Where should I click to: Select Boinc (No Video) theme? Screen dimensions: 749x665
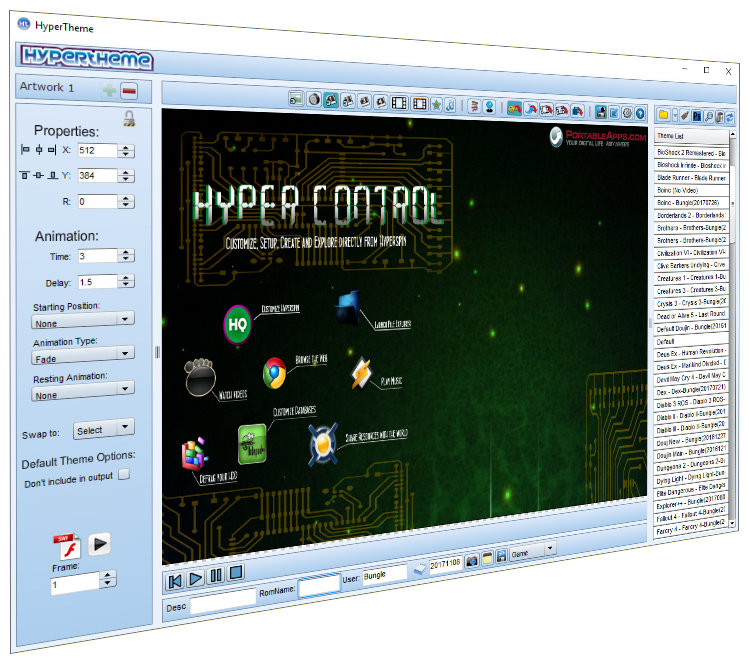(691, 190)
